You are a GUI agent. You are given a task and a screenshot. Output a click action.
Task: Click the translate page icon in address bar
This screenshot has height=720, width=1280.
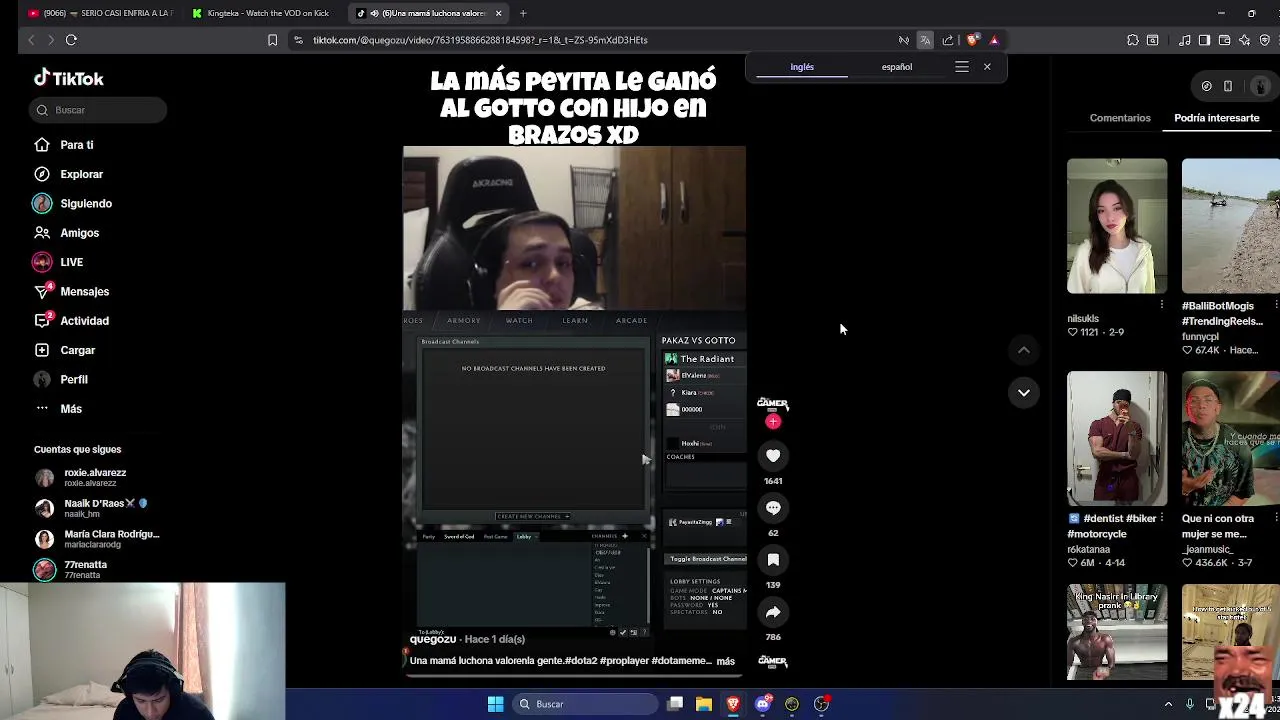click(x=925, y=40)
